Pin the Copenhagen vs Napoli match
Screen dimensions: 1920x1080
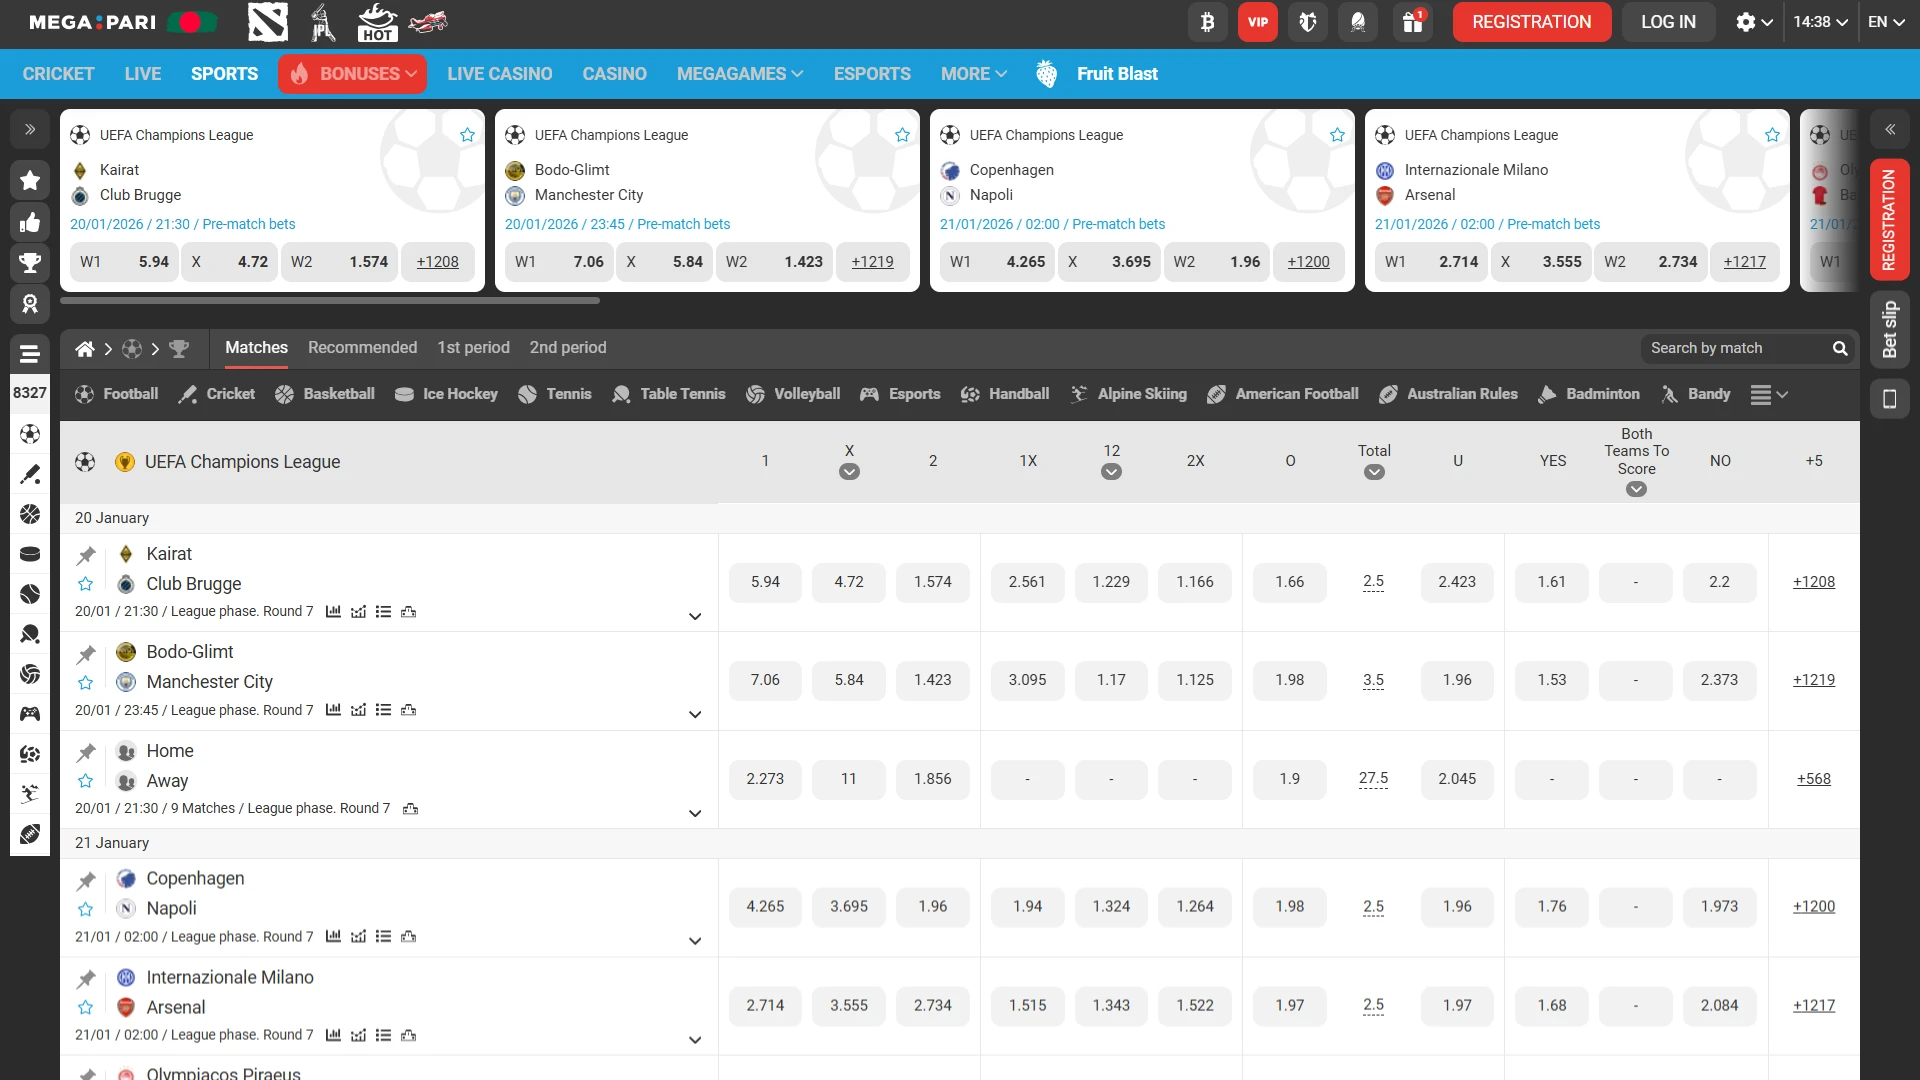click(86, 880)
